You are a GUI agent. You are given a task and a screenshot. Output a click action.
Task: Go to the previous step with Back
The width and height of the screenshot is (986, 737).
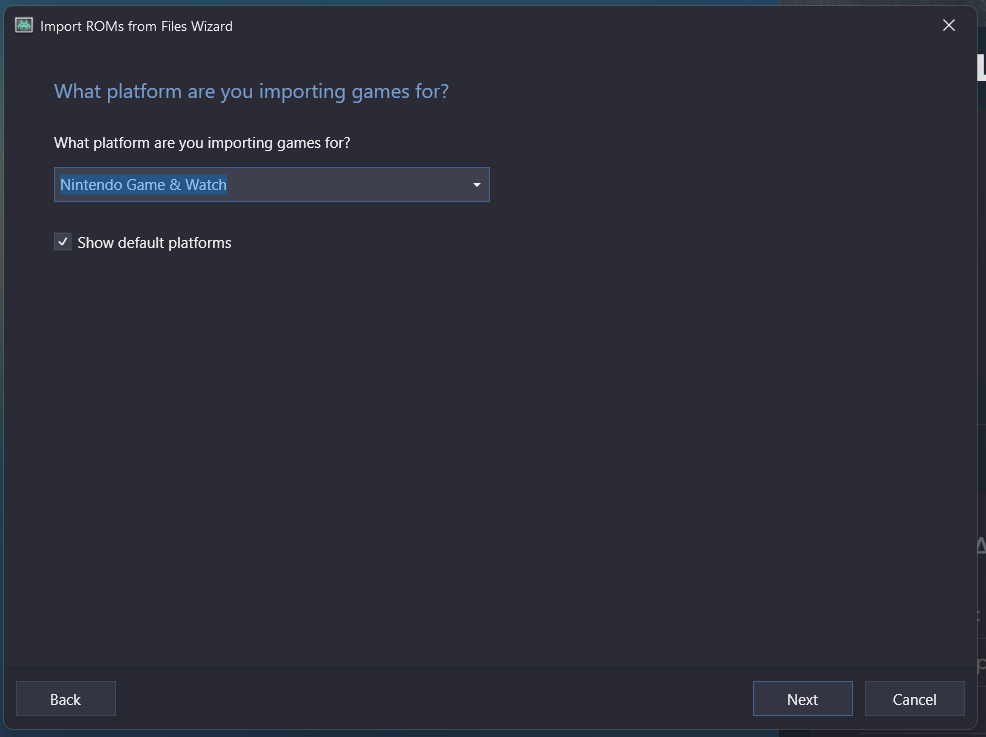[x=65, y=699]
